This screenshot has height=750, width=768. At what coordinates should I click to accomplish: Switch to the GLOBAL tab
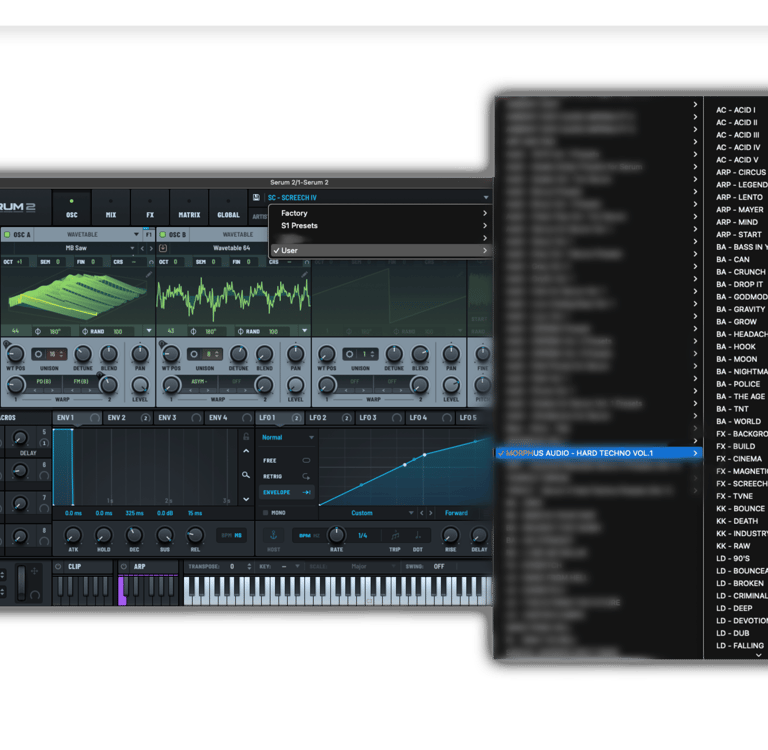228,208
